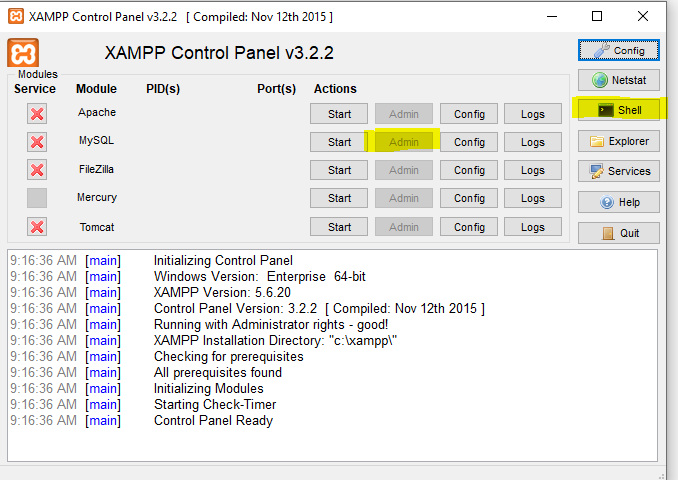Click the 'All prerequisites found' log line
The height and width of the screenshot is (480, 678).
coord(218,372)
